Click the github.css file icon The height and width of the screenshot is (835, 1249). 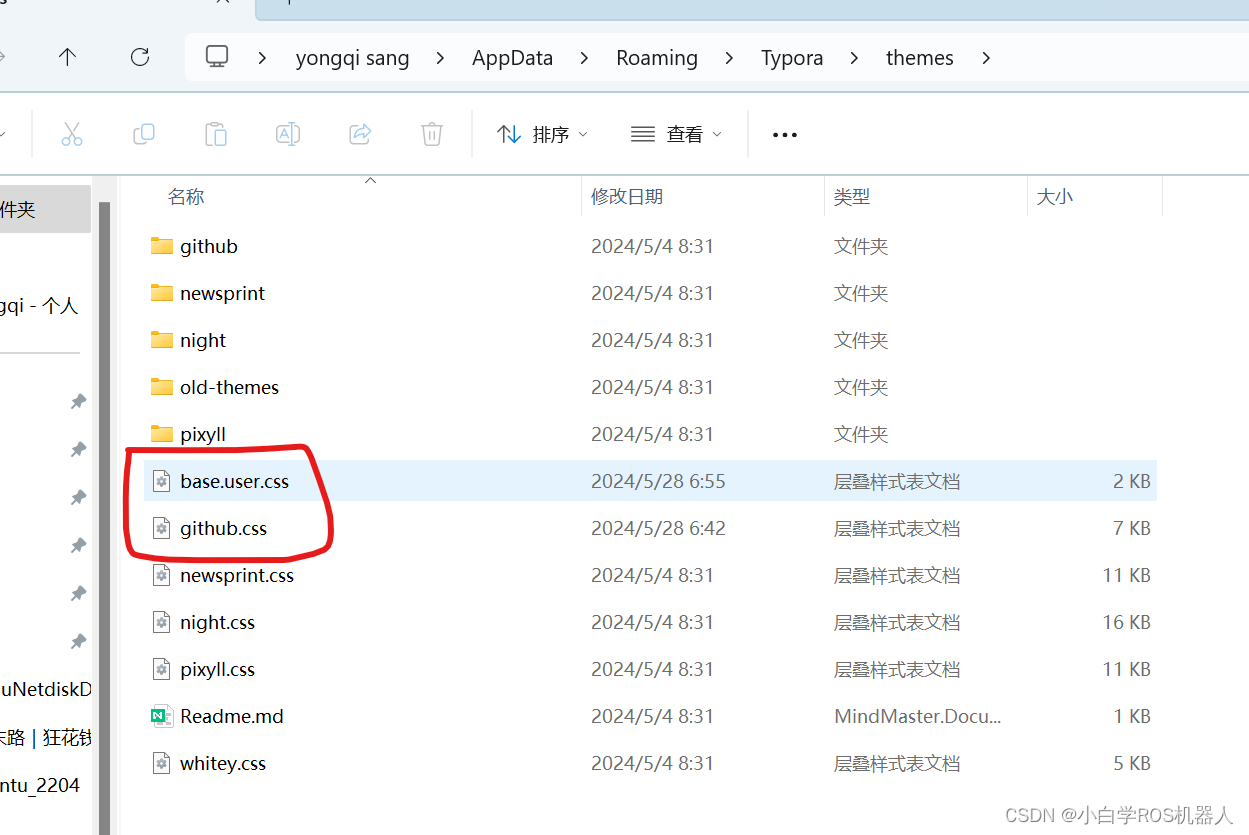[x=162, y=528]
